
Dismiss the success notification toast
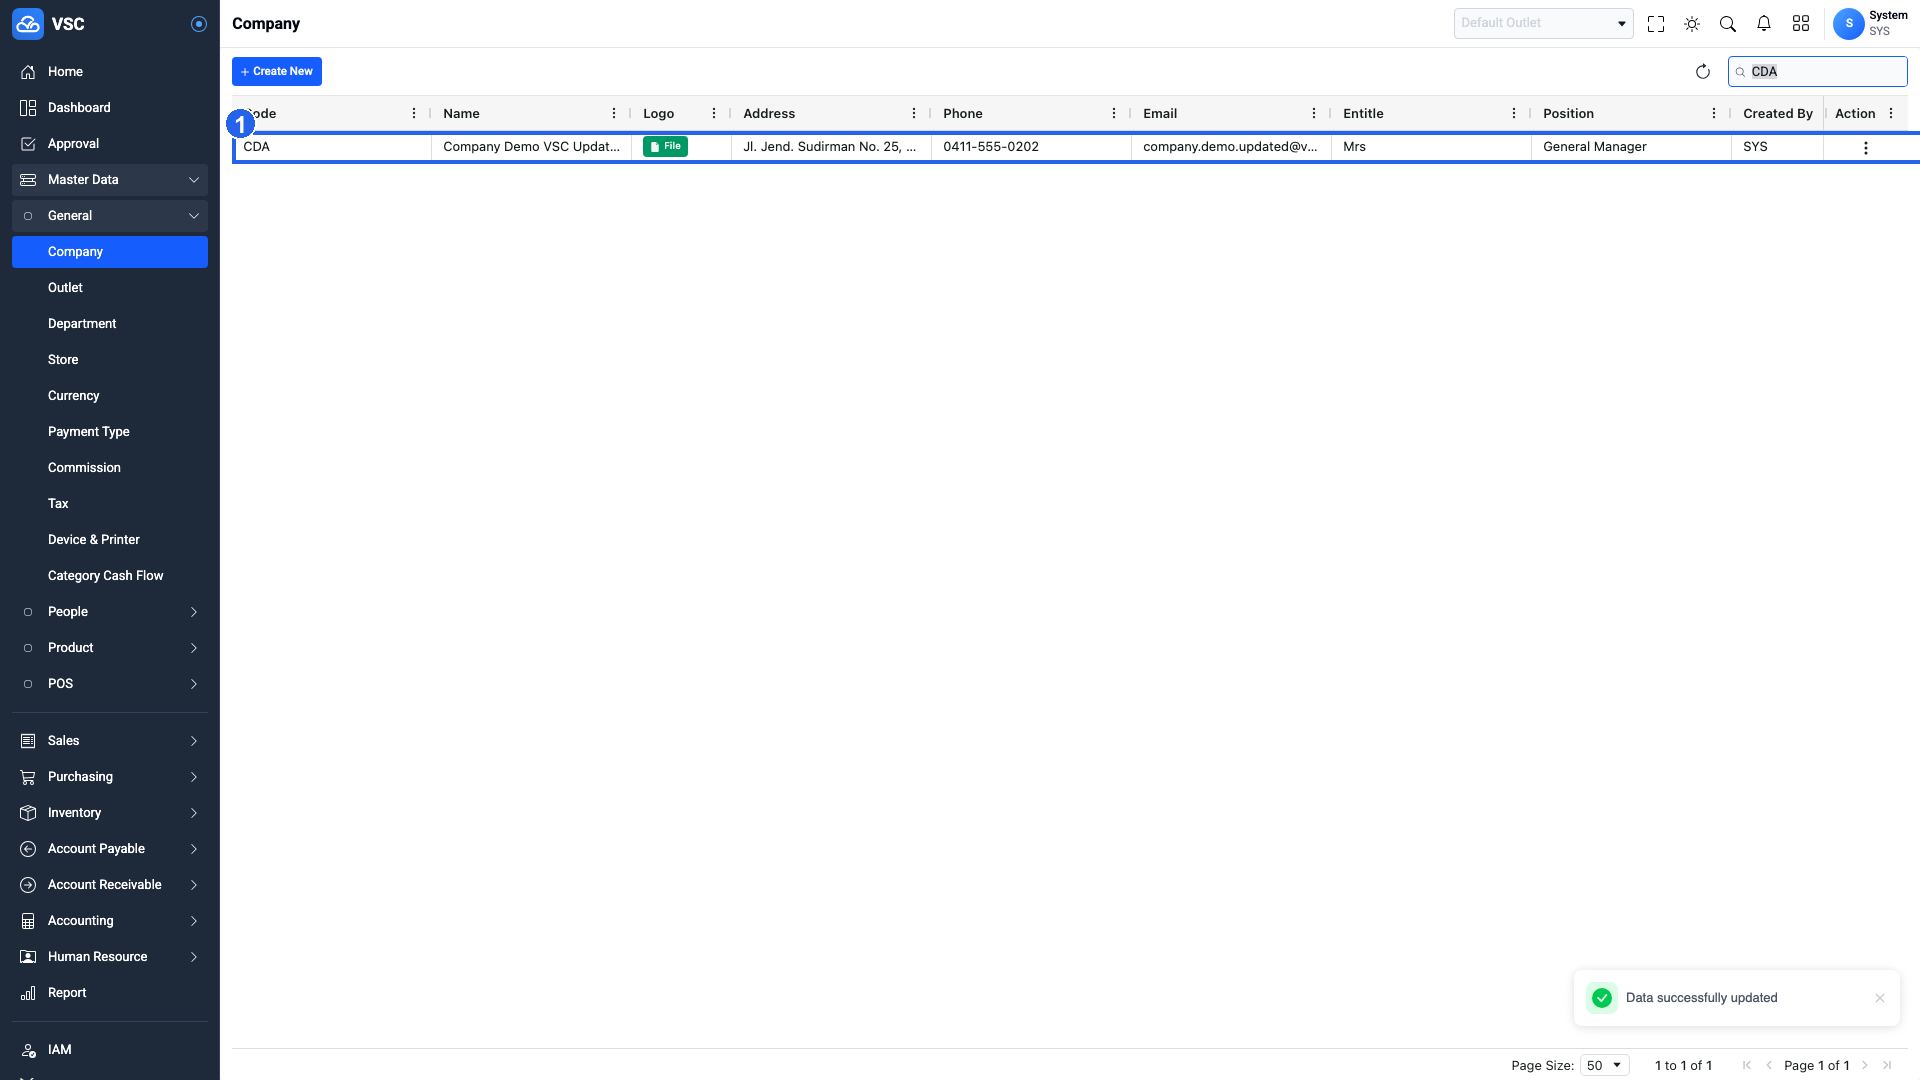pos(1880,998)
